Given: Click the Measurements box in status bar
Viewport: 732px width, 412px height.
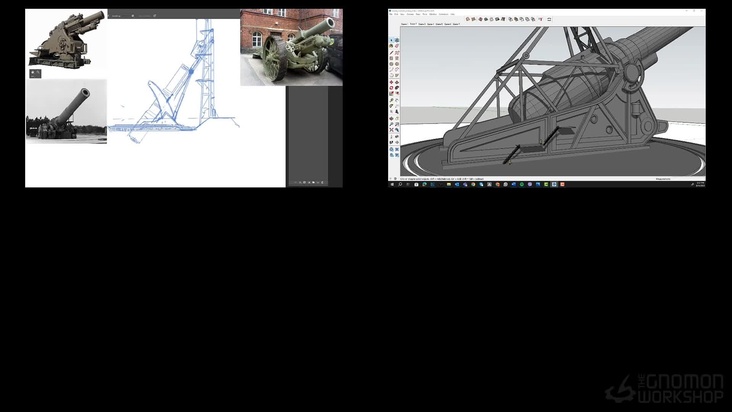Looking at the screenshot, I should [690, 179].
